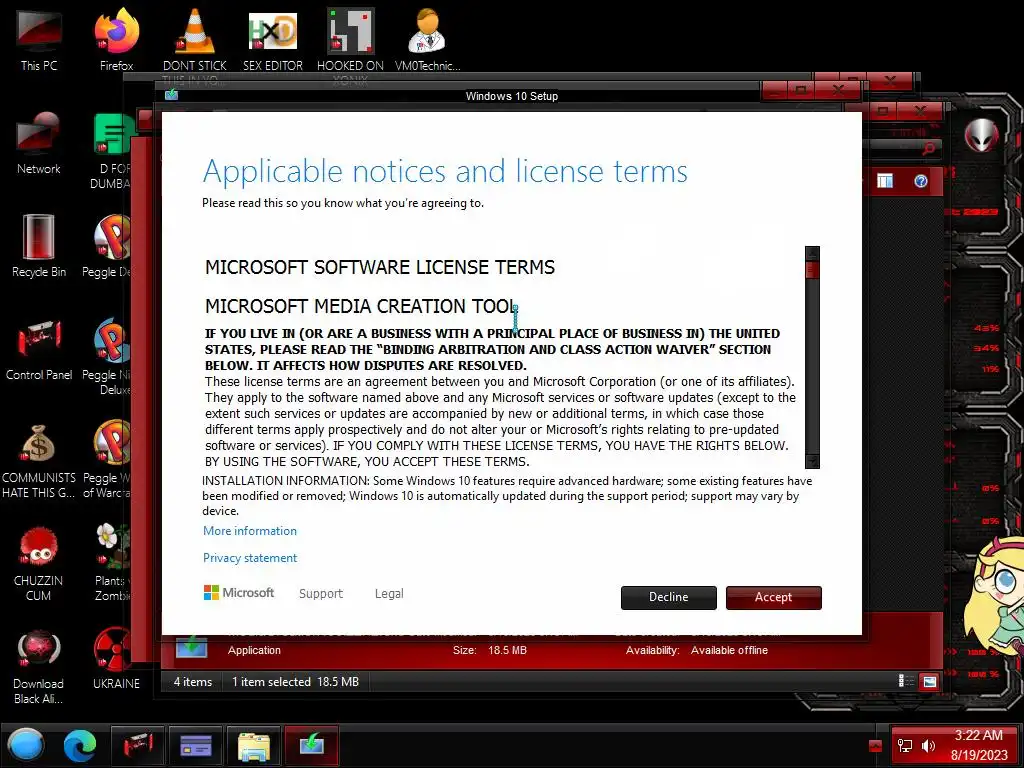Open the Recycle Bin desktop icon
Image resolution: width=1024 pixels, height=768 pixels.
point(39,246)
